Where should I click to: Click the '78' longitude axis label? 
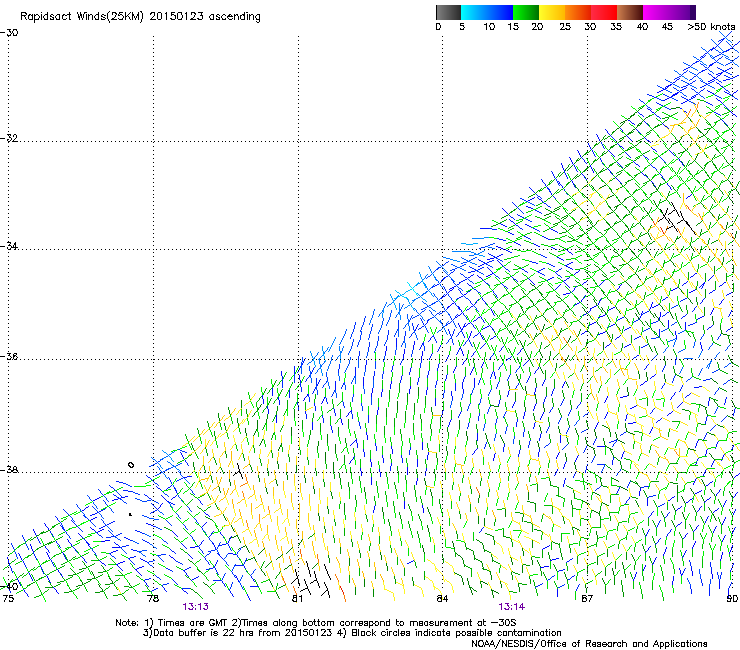(153, 599)
